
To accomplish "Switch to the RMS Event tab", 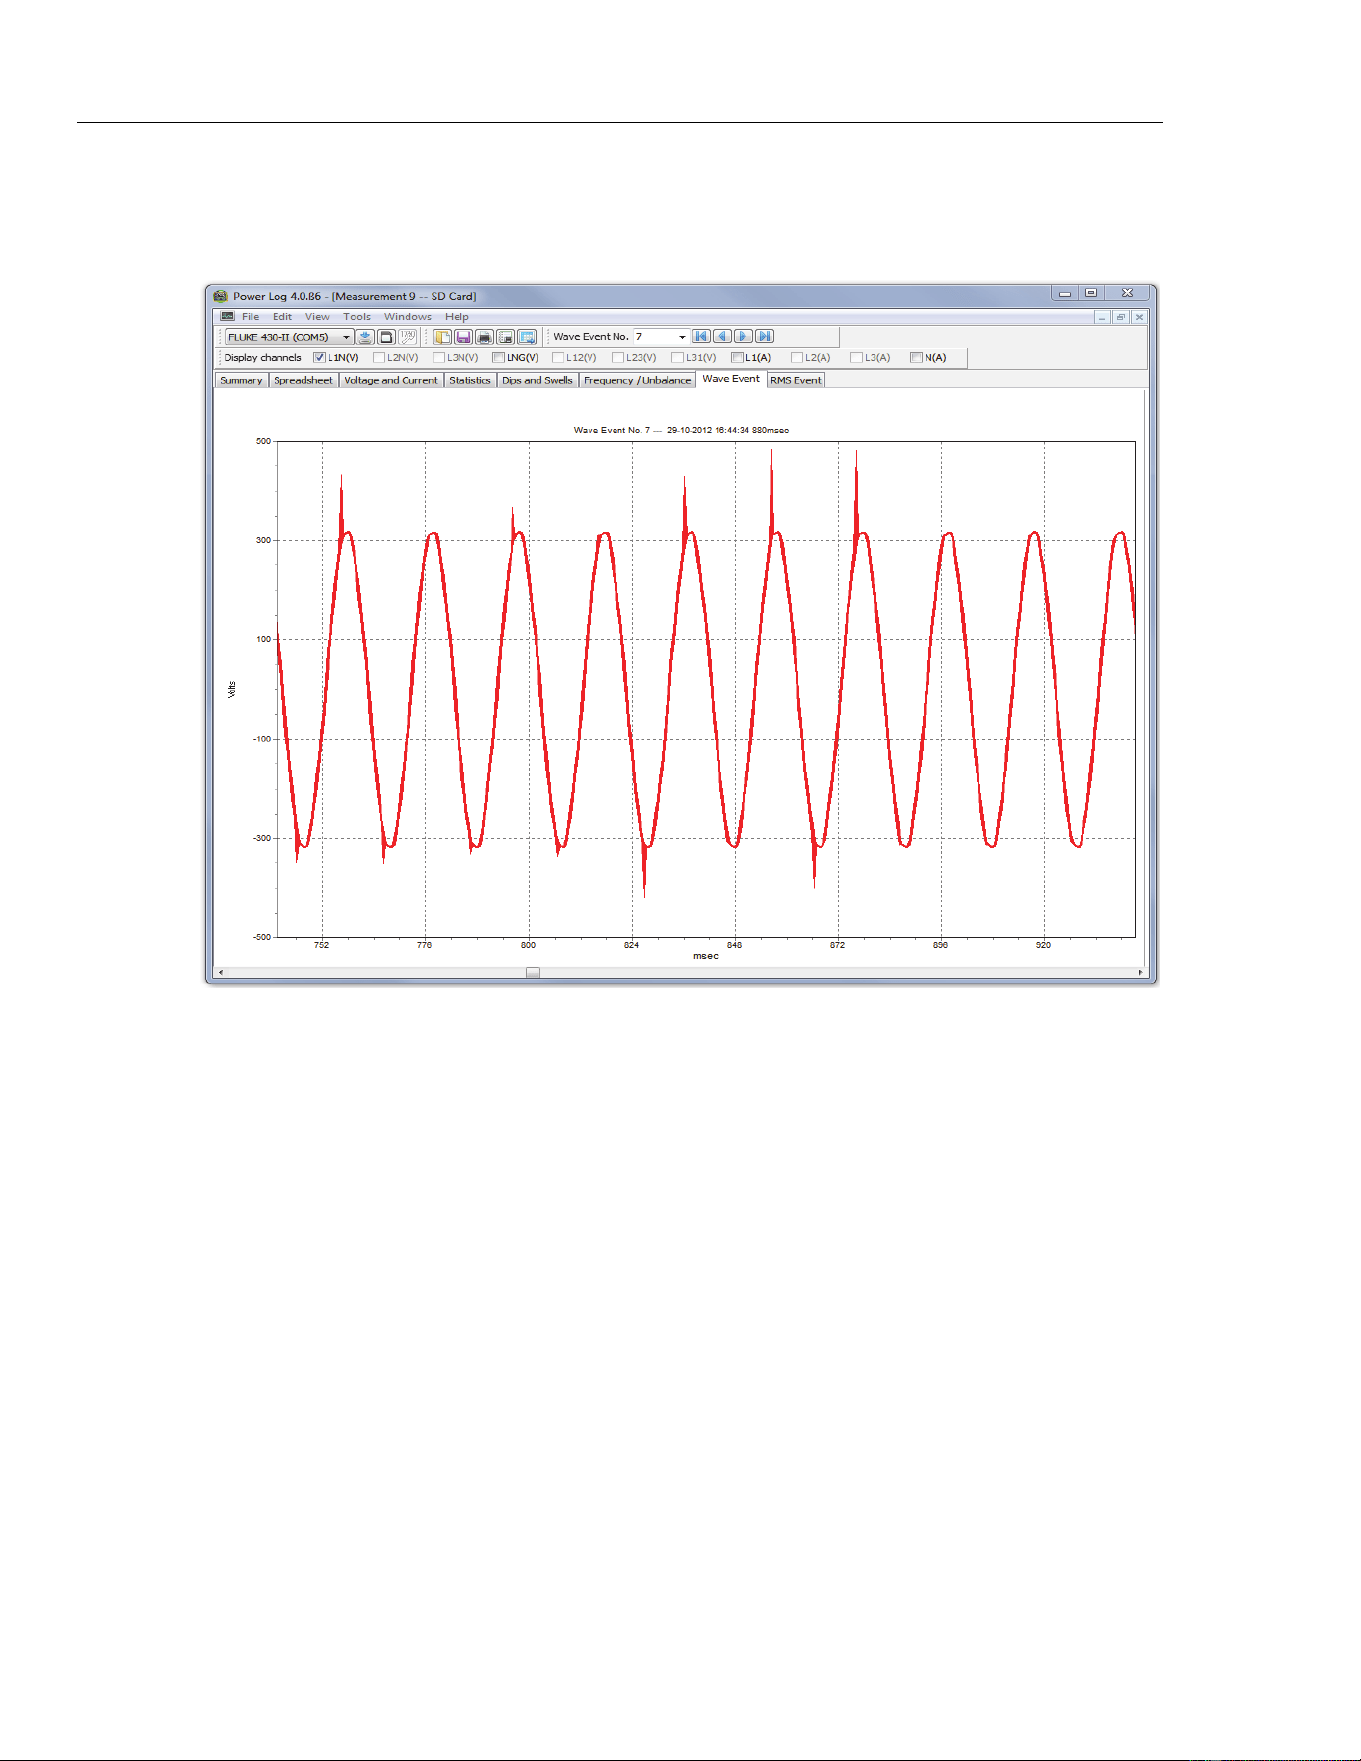I will coord(796,380).
